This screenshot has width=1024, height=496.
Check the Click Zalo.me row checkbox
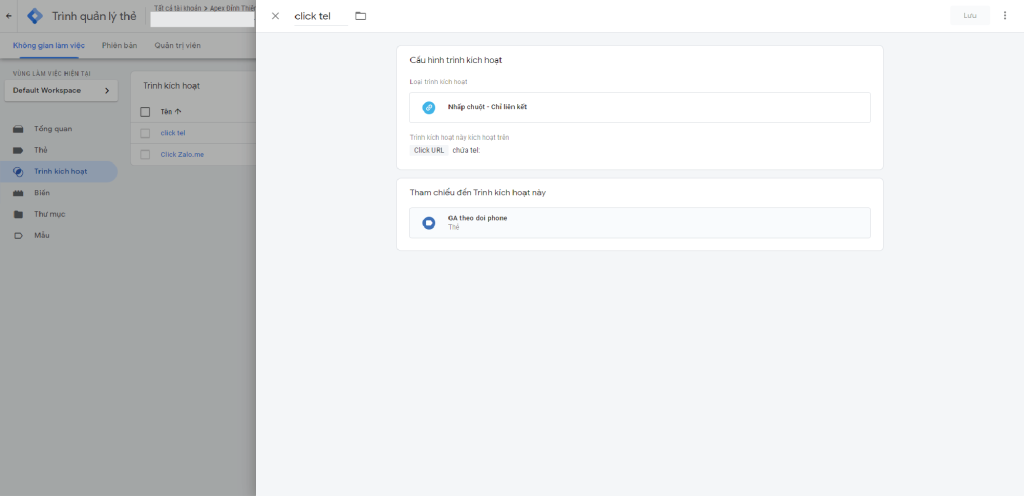[x=145, y=154]
